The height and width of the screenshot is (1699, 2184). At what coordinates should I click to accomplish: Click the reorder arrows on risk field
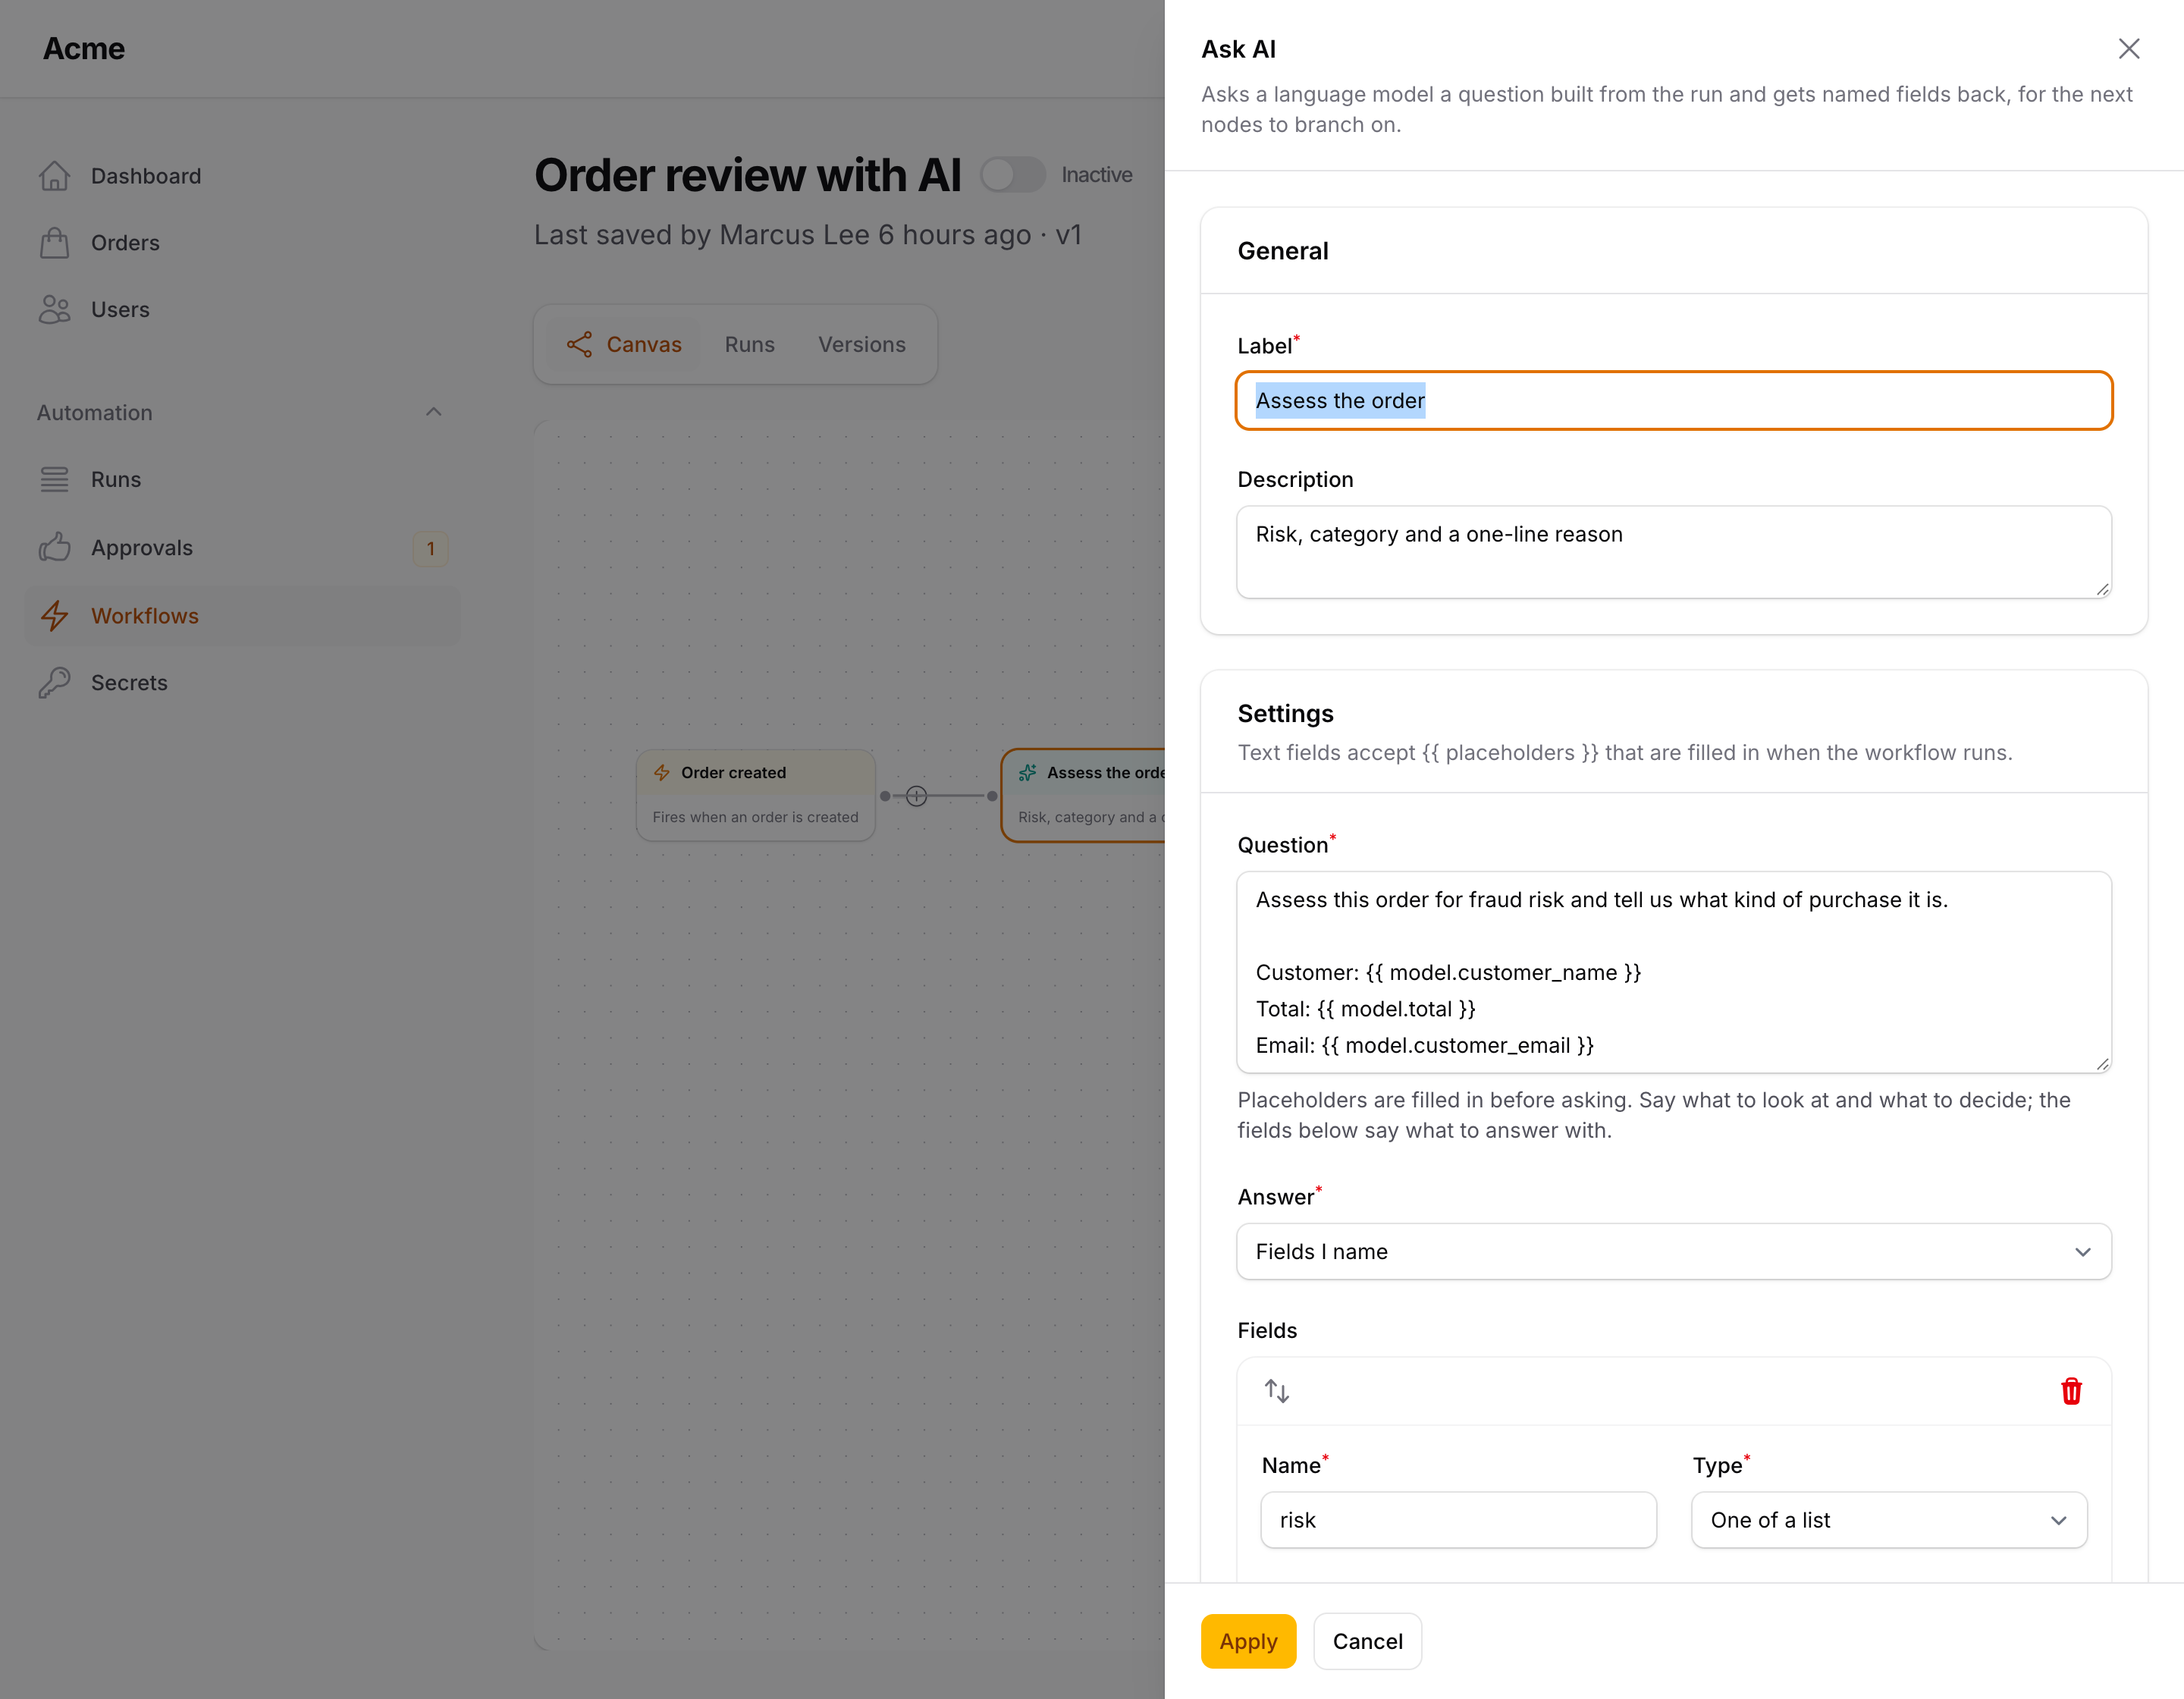(1277, 1391)
